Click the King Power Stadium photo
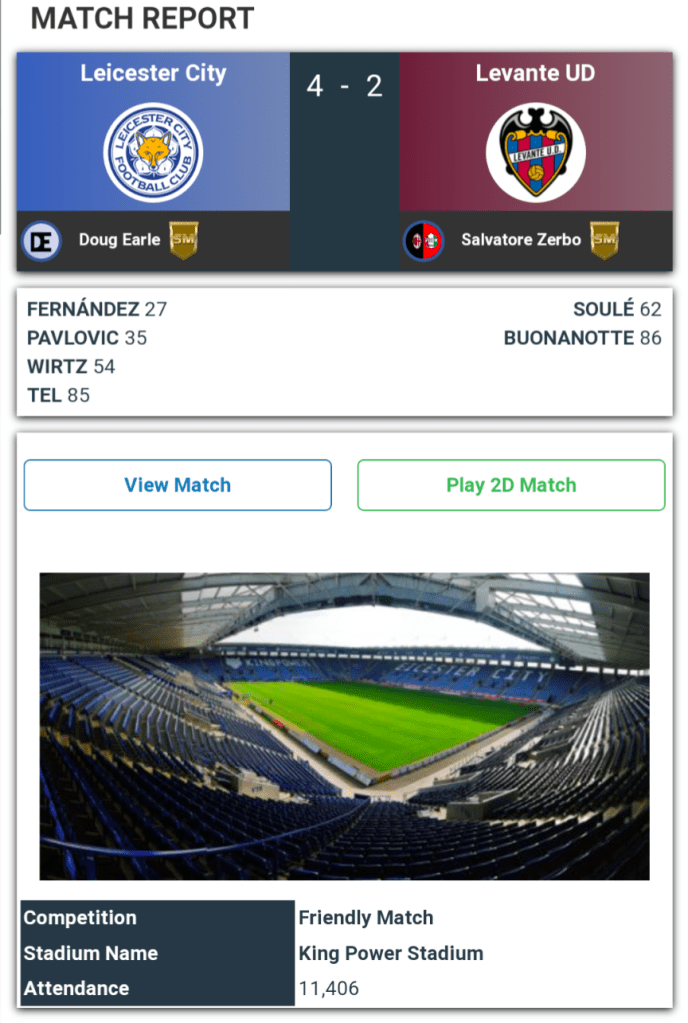This screenshot has width=688, height=1023. 344,725
